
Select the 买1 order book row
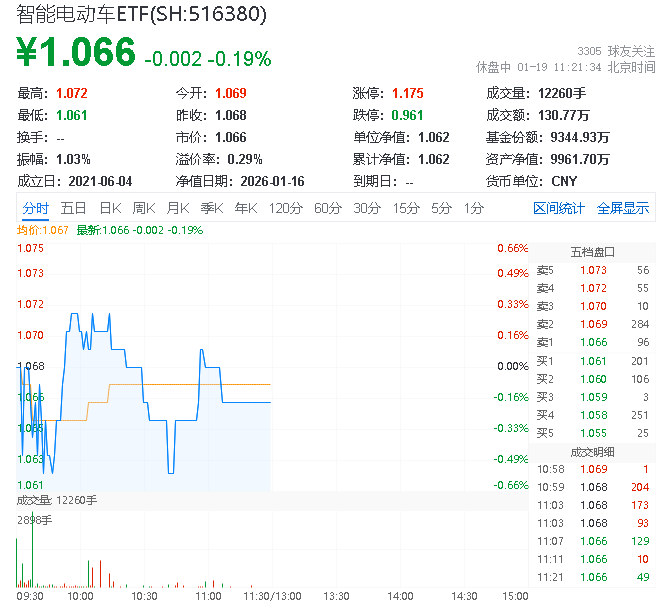(592, 360)
